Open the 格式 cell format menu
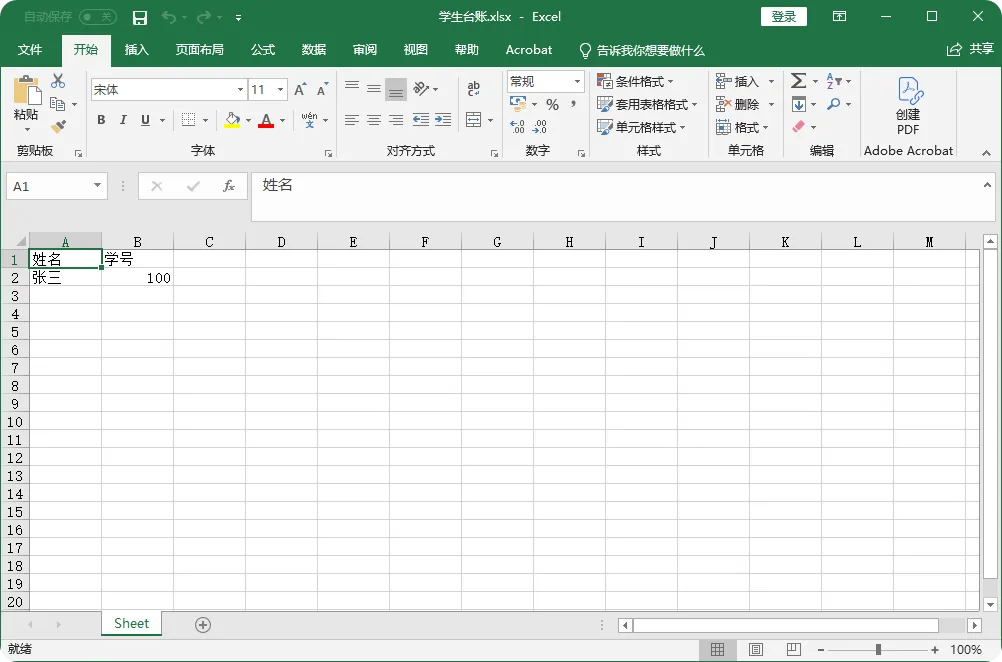The height and width of the screenshot is (662, 1002). click(x=742, y=127)
